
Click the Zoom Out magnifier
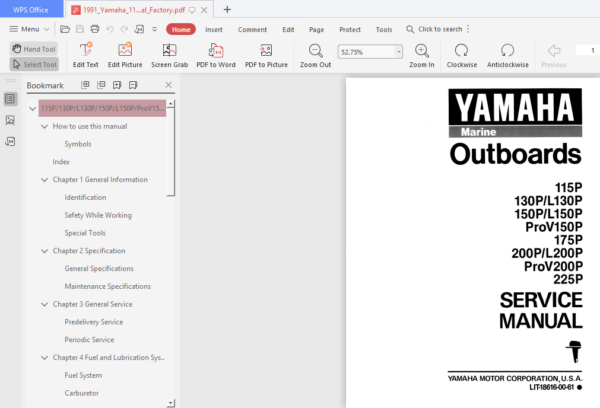[x=315, y=55]
